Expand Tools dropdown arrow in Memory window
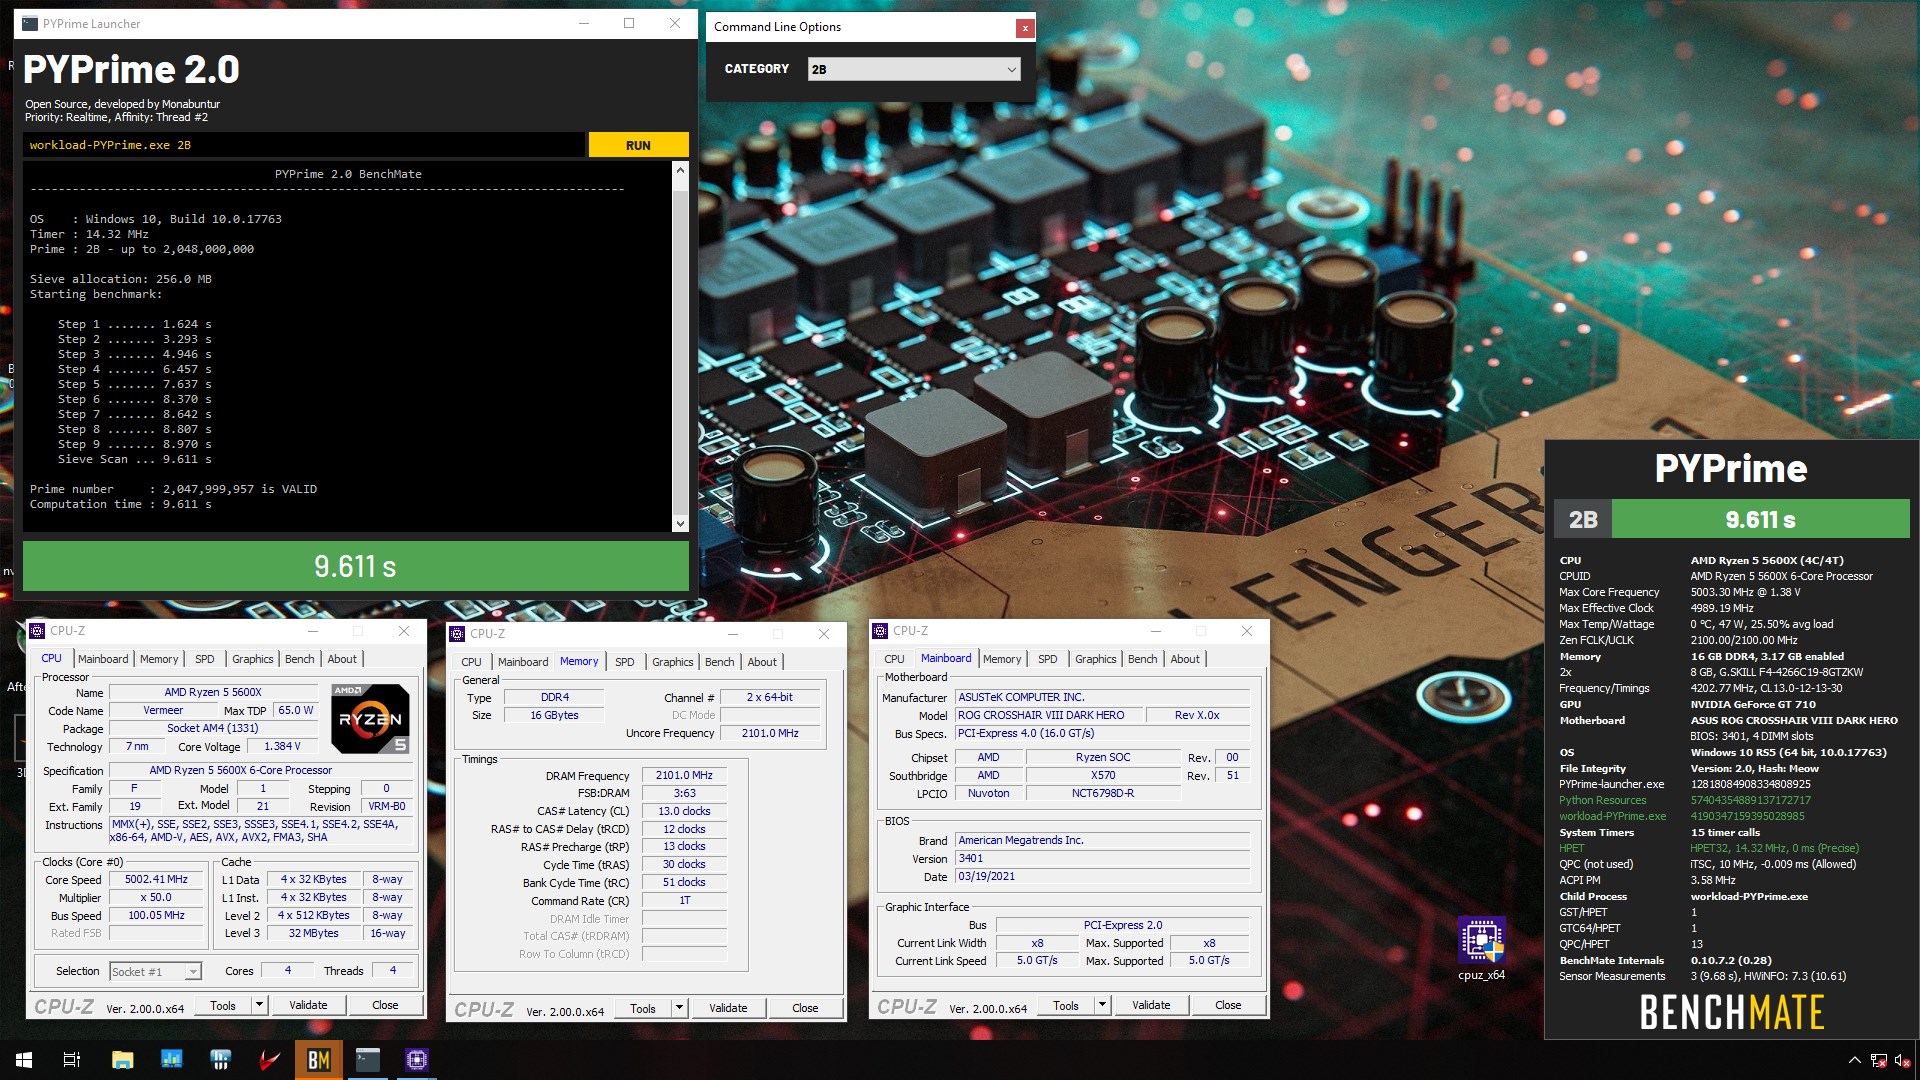This screenshot has width=1920, height=1080. pos(680,1008)
